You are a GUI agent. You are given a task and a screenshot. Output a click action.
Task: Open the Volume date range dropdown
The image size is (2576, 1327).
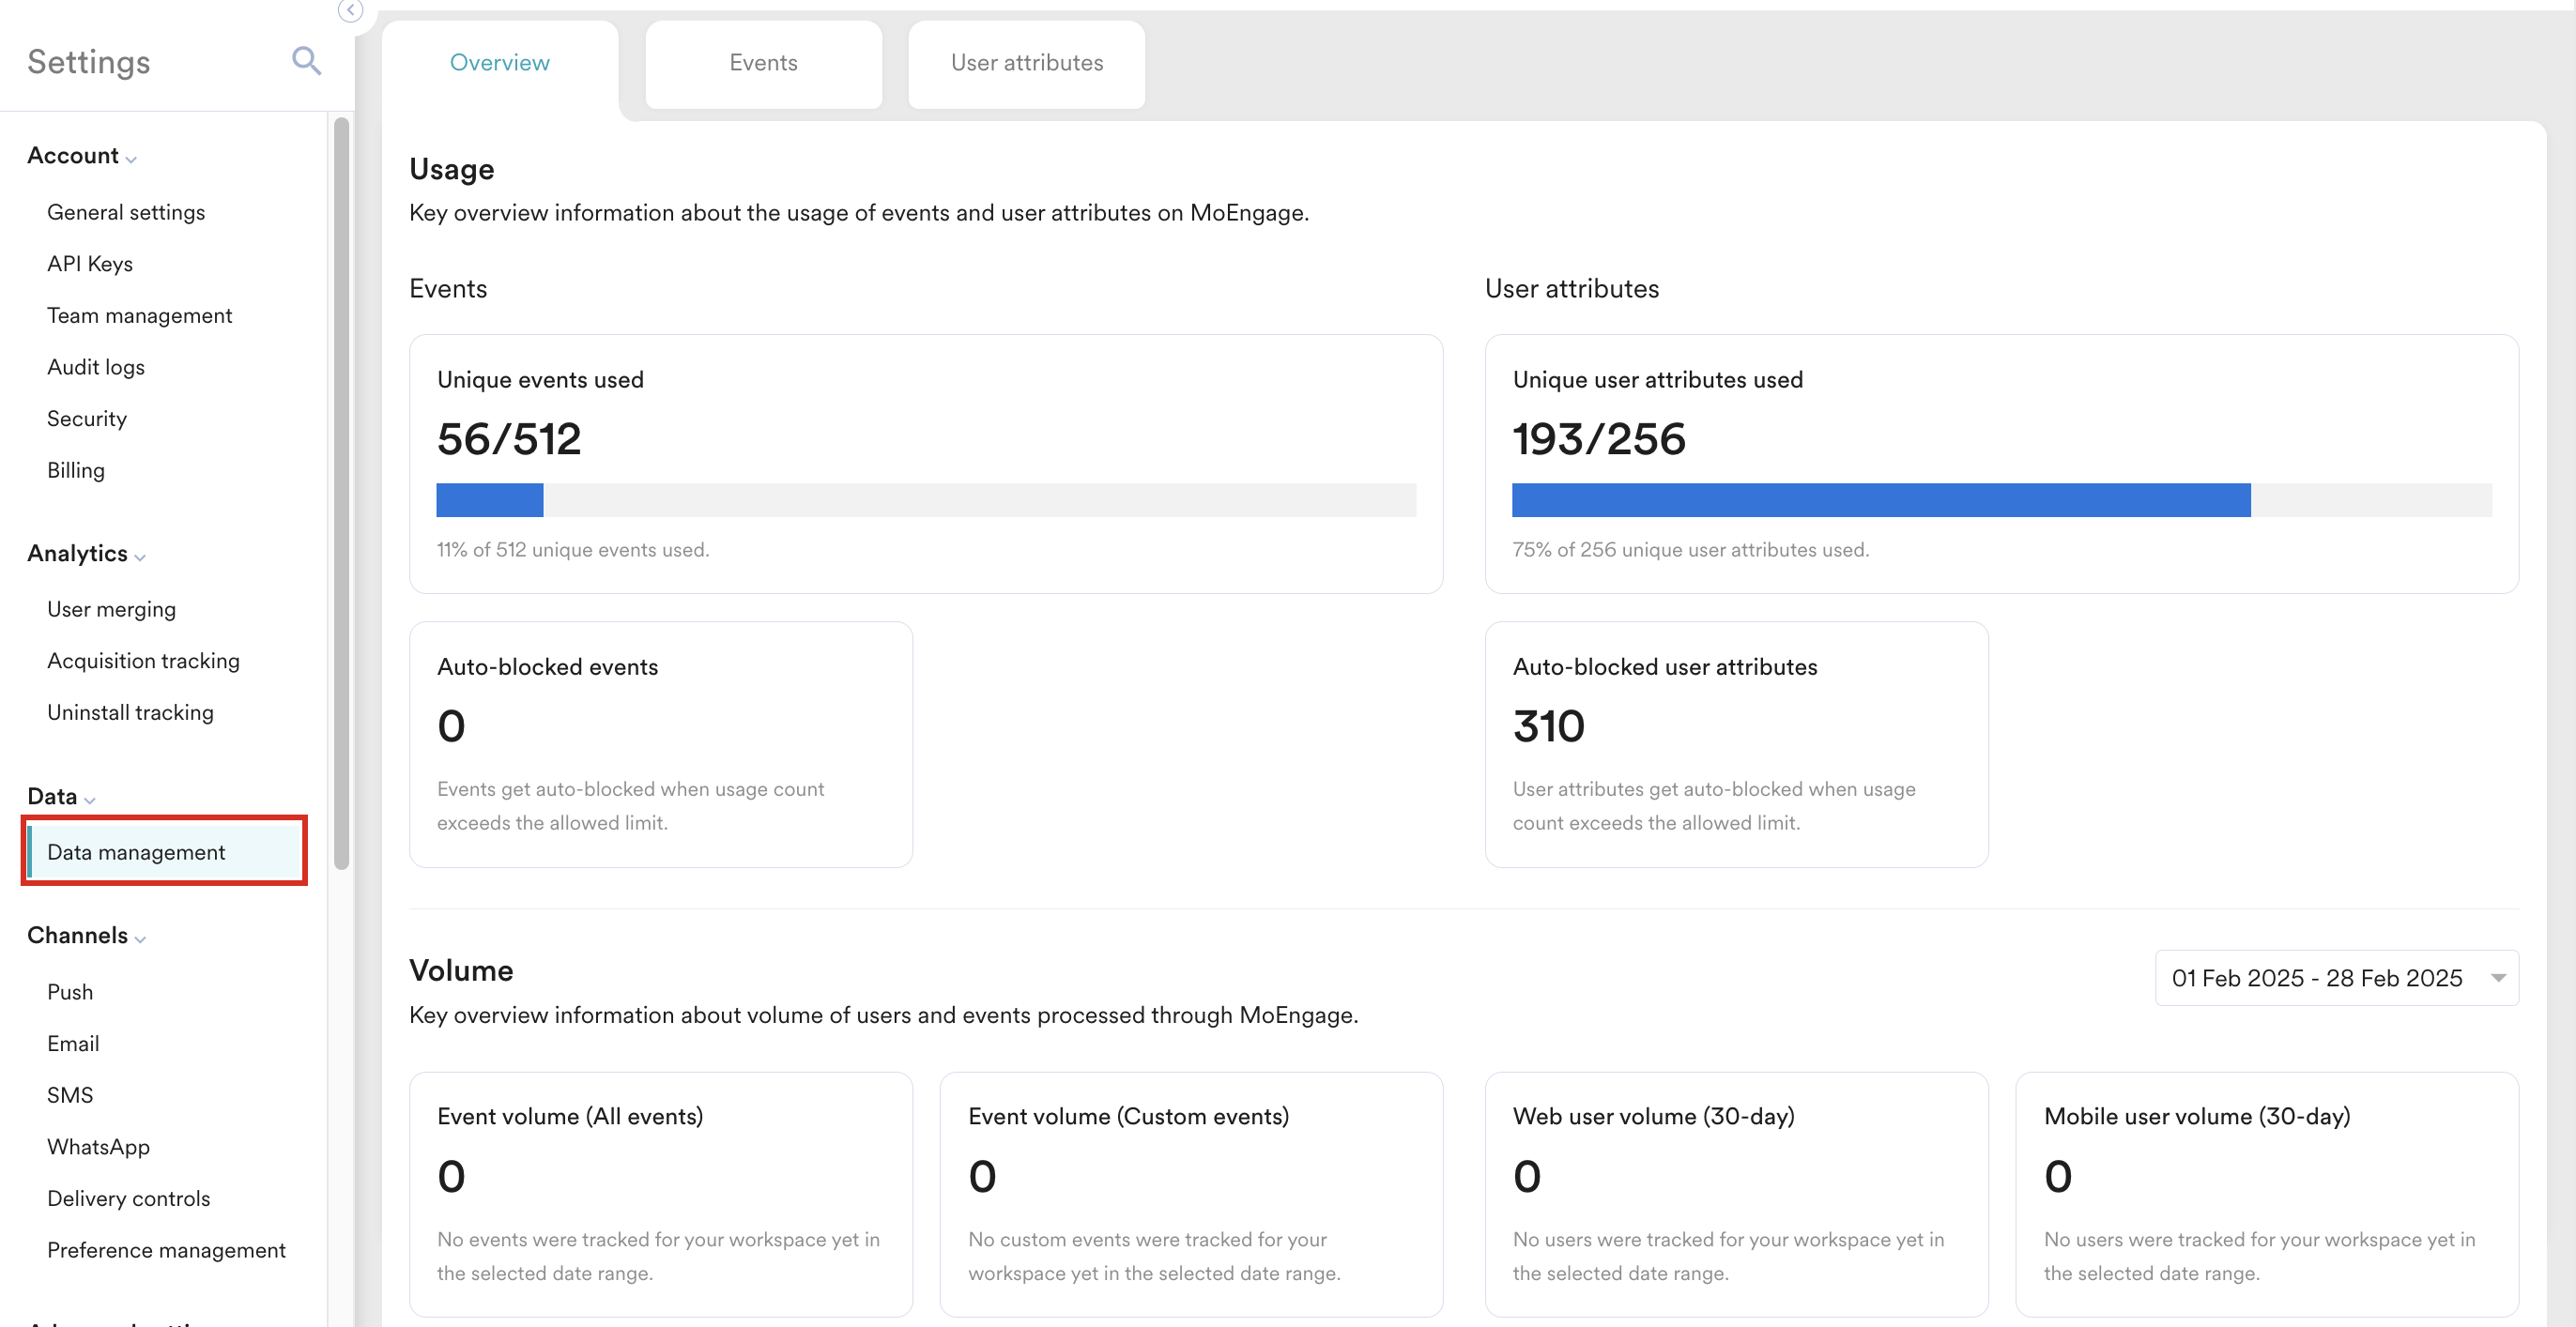2335,977
